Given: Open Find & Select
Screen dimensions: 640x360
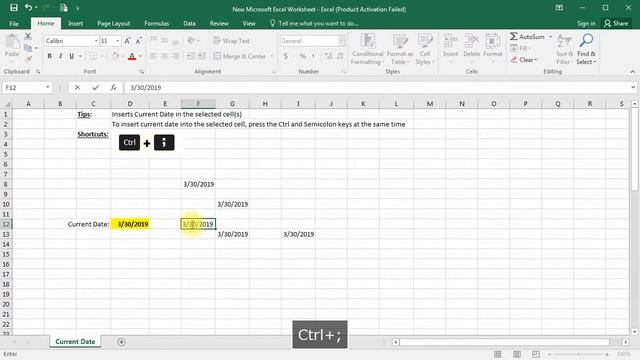Looking at the screenshot, I should click(x=587, y=49).
